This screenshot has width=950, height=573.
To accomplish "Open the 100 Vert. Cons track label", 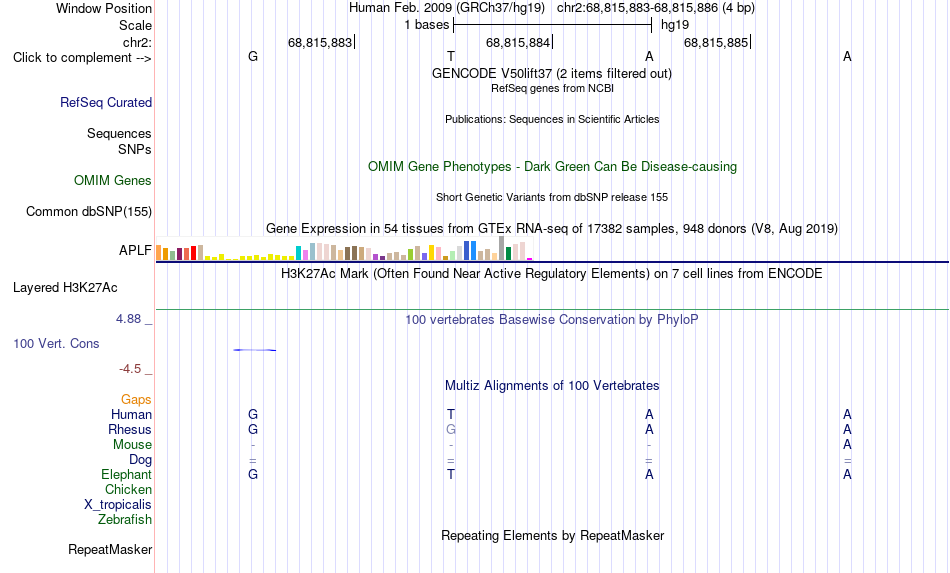I will pos(56,343).
